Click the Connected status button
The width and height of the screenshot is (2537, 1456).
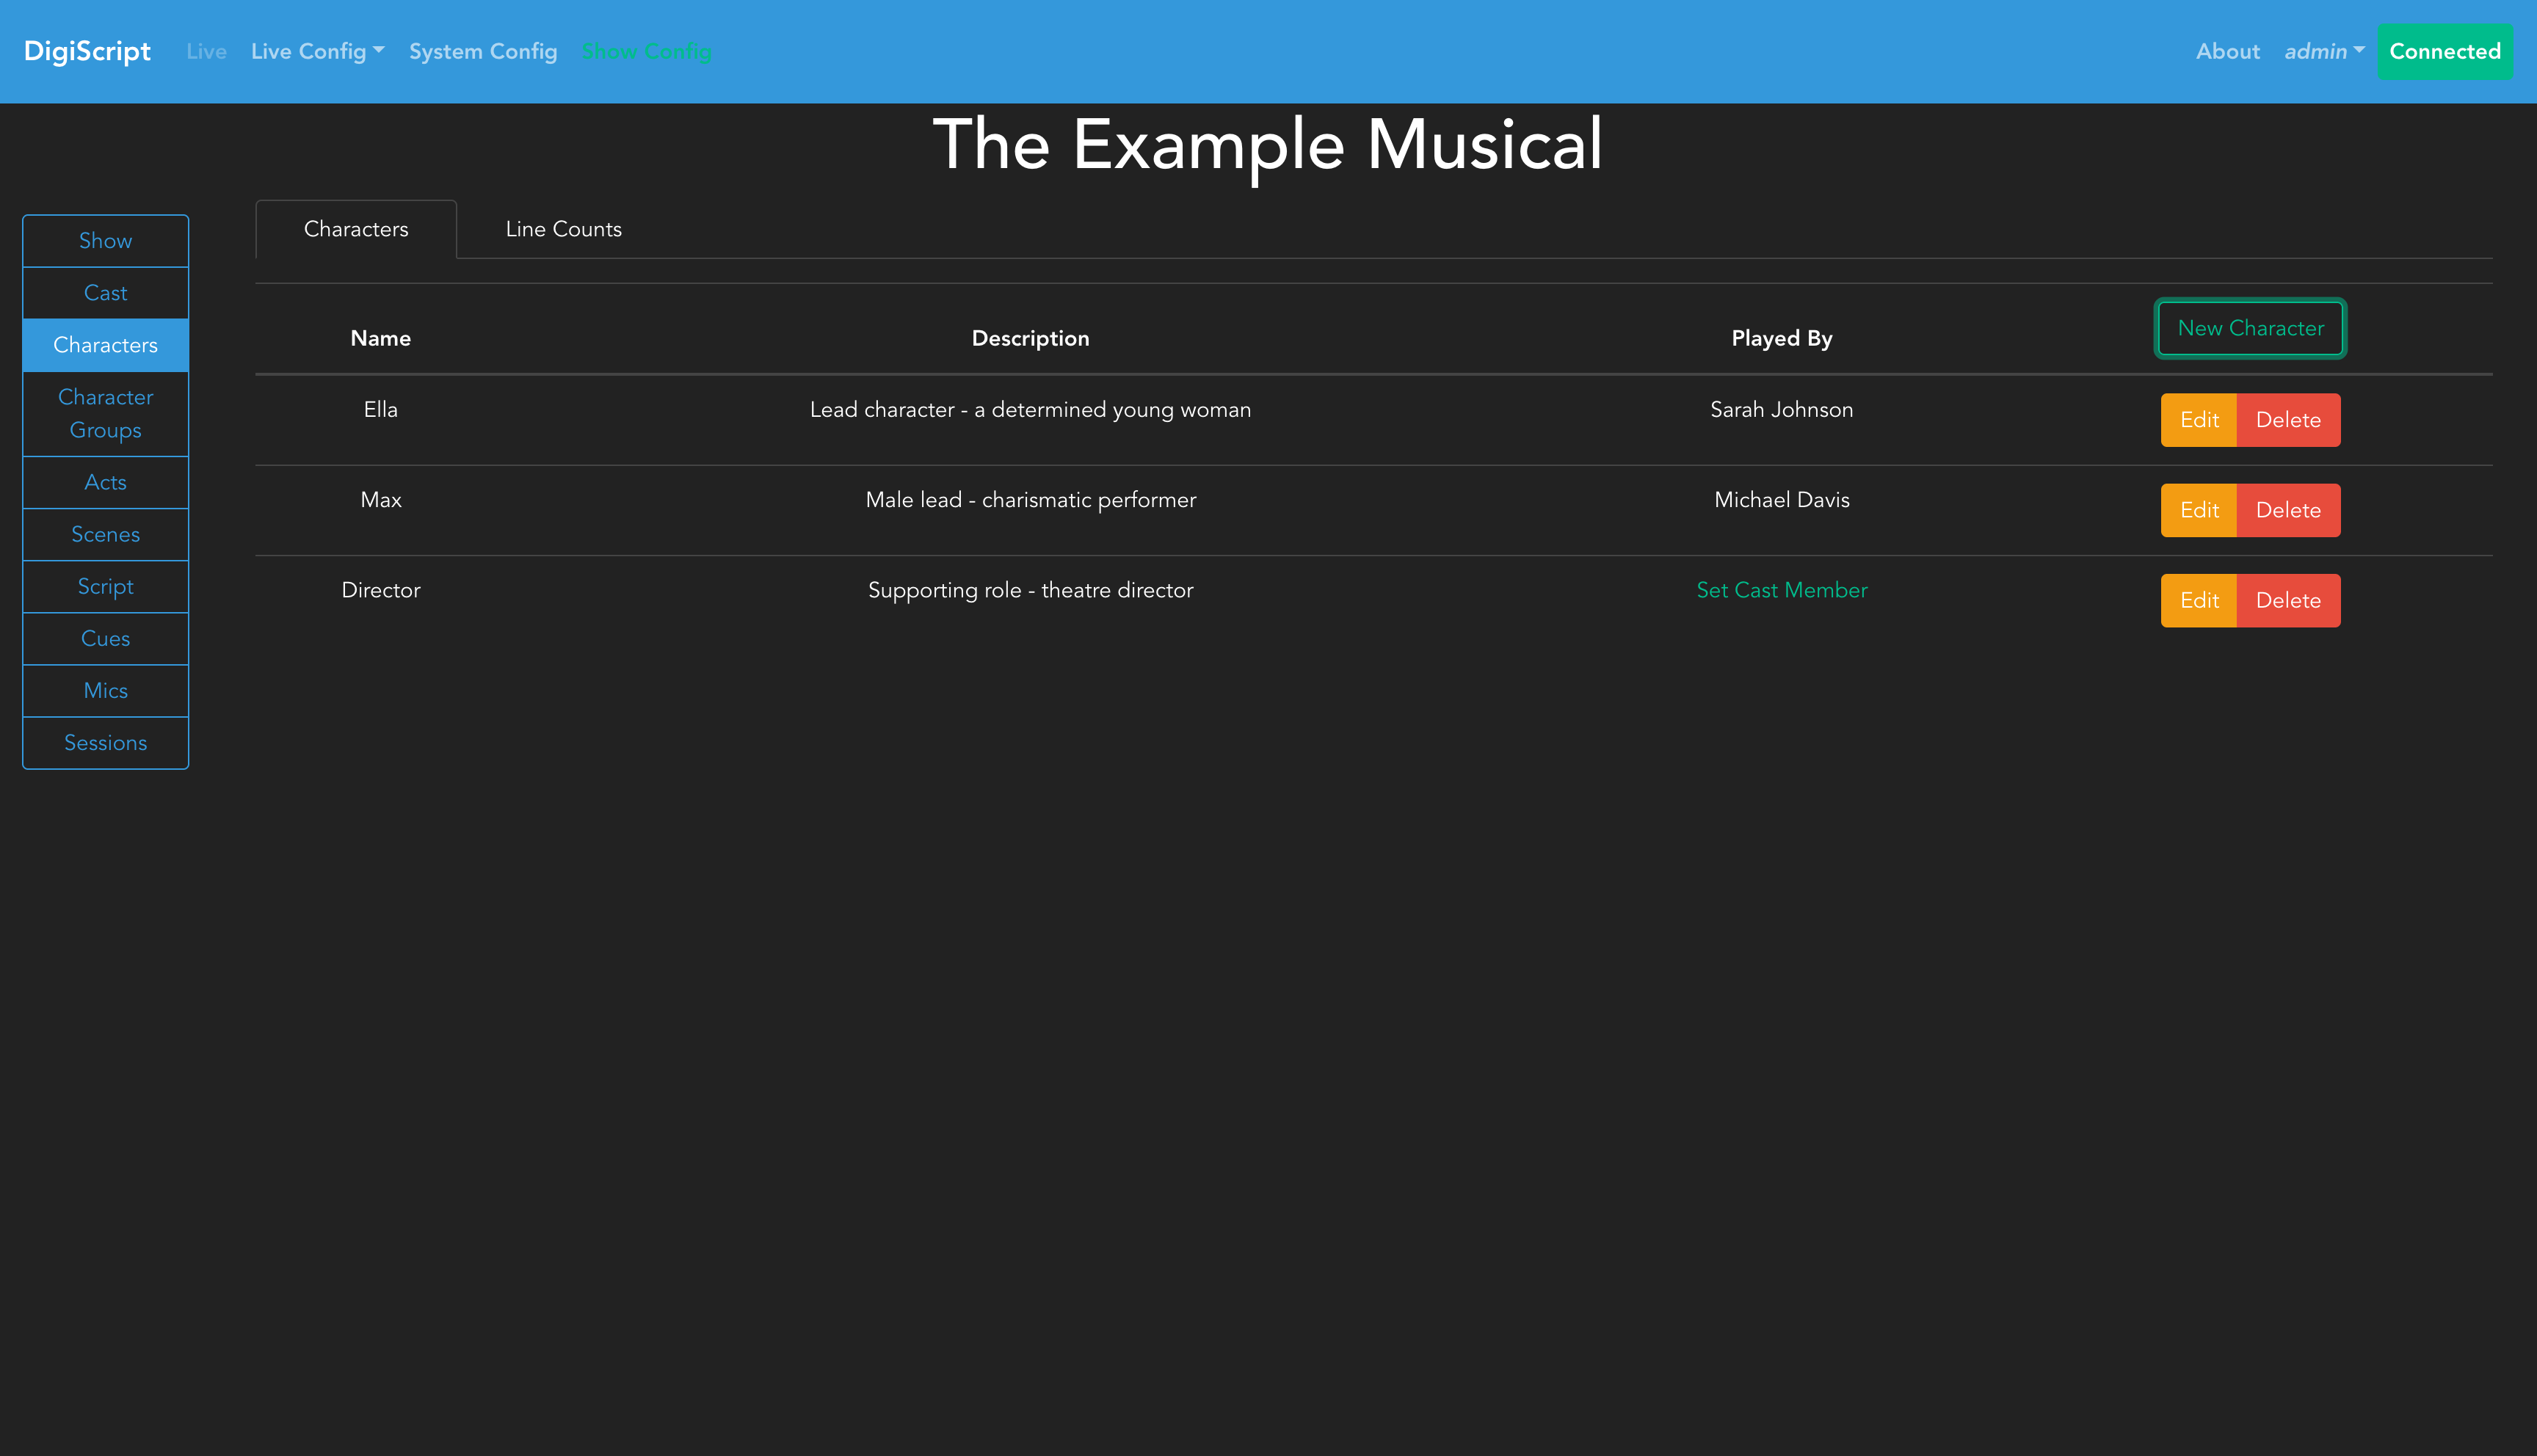pyautogui.click(x=2444, y=51)
